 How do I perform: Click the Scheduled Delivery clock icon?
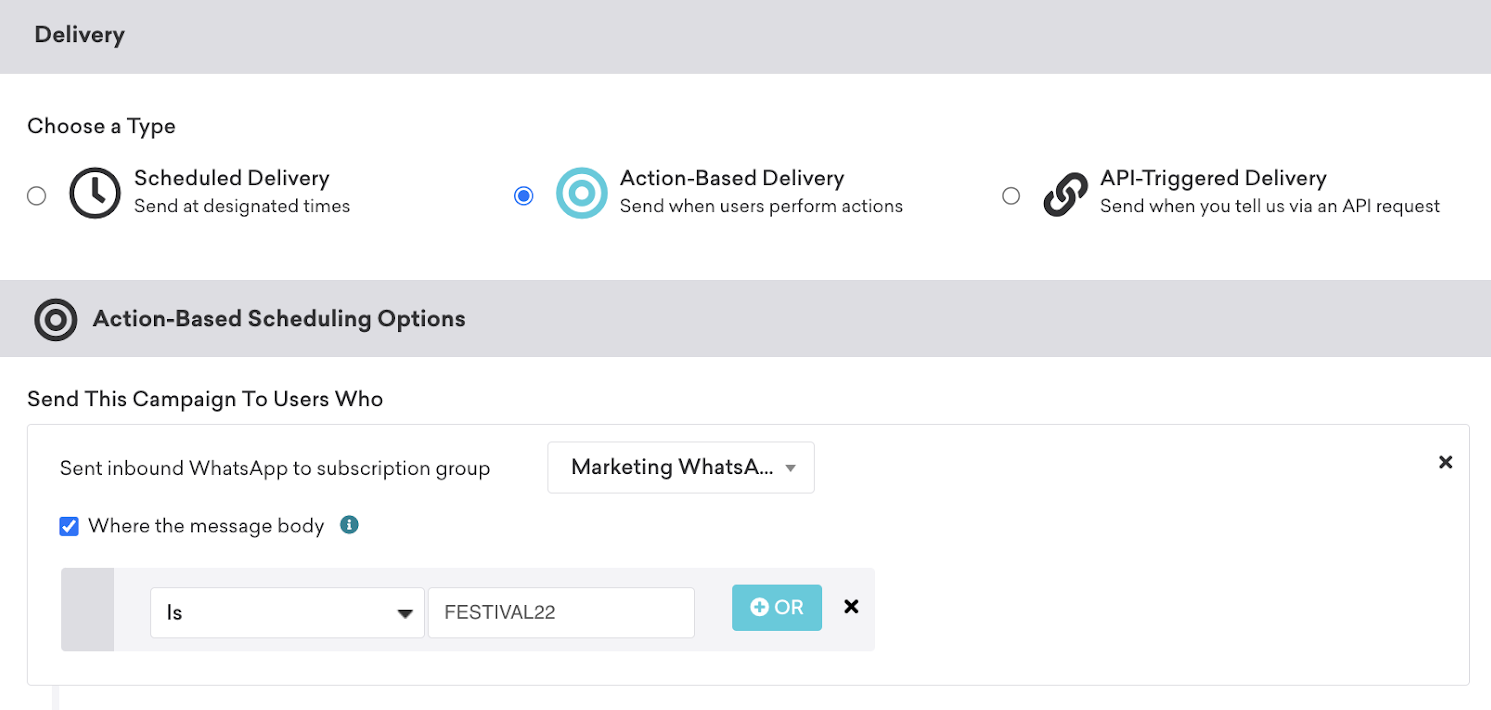point(95,194)
